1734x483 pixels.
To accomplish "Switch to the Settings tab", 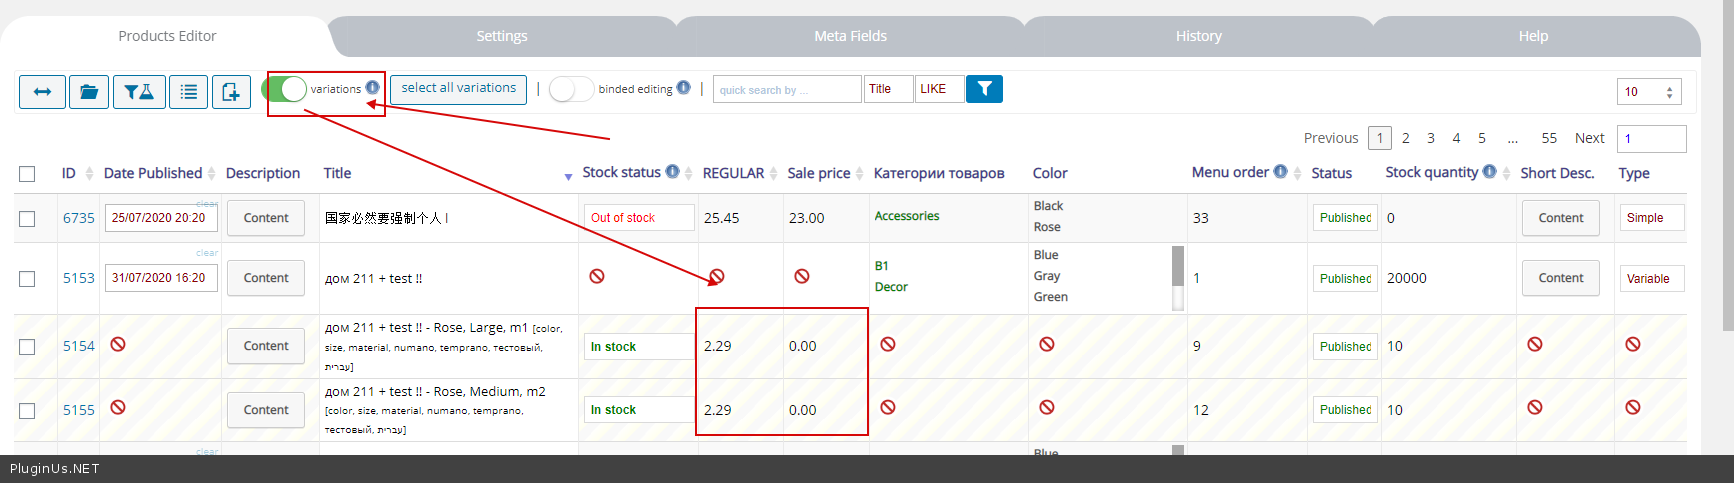I will click(502, 36).
